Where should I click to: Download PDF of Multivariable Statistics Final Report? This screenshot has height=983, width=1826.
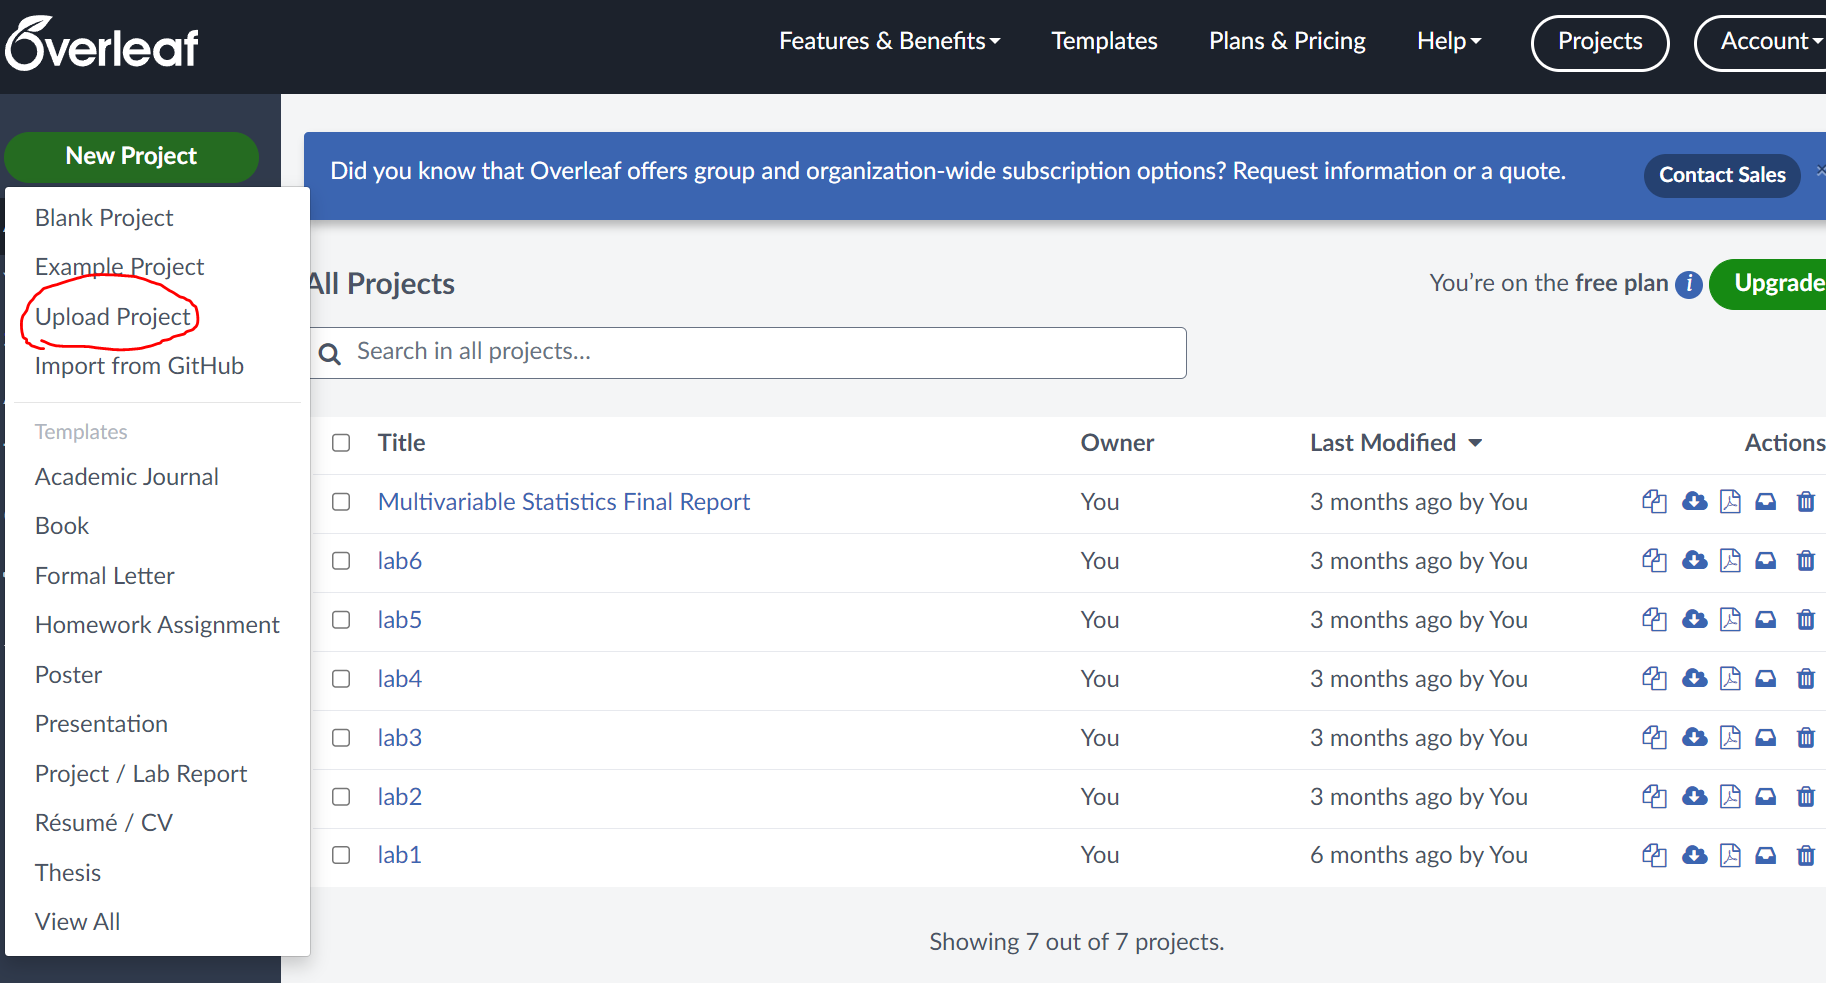pyautogui.click(x=1730, y=502)
